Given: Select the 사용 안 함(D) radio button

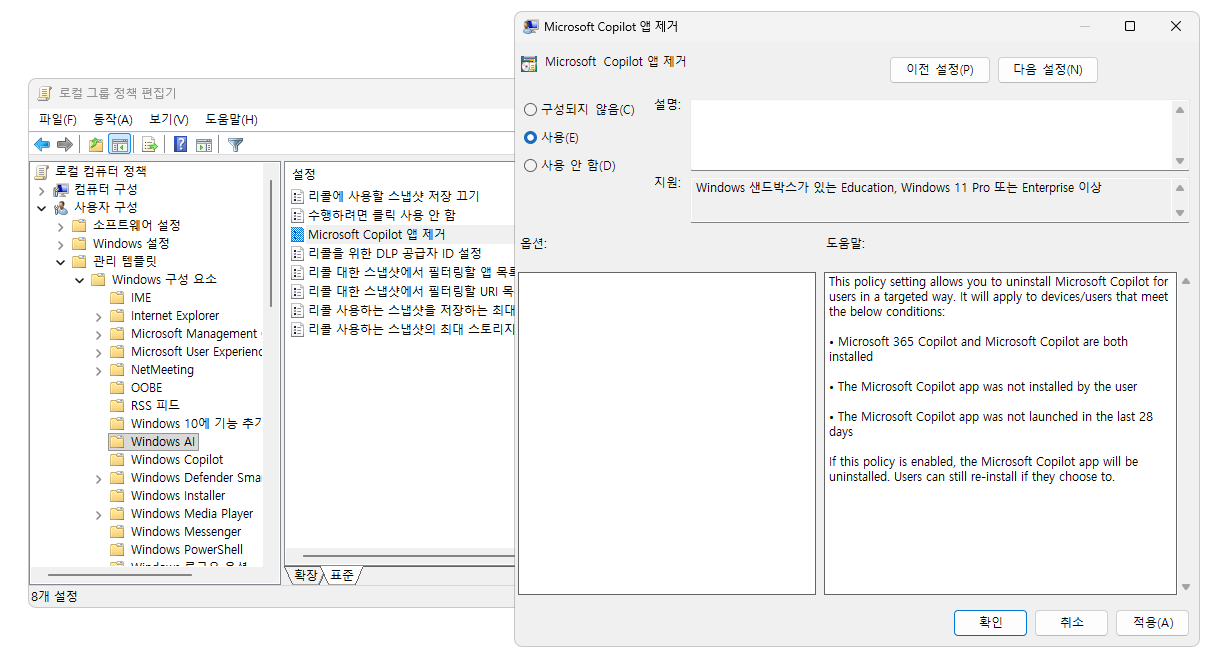Looking at the screenshot, I should pos(530,165).
